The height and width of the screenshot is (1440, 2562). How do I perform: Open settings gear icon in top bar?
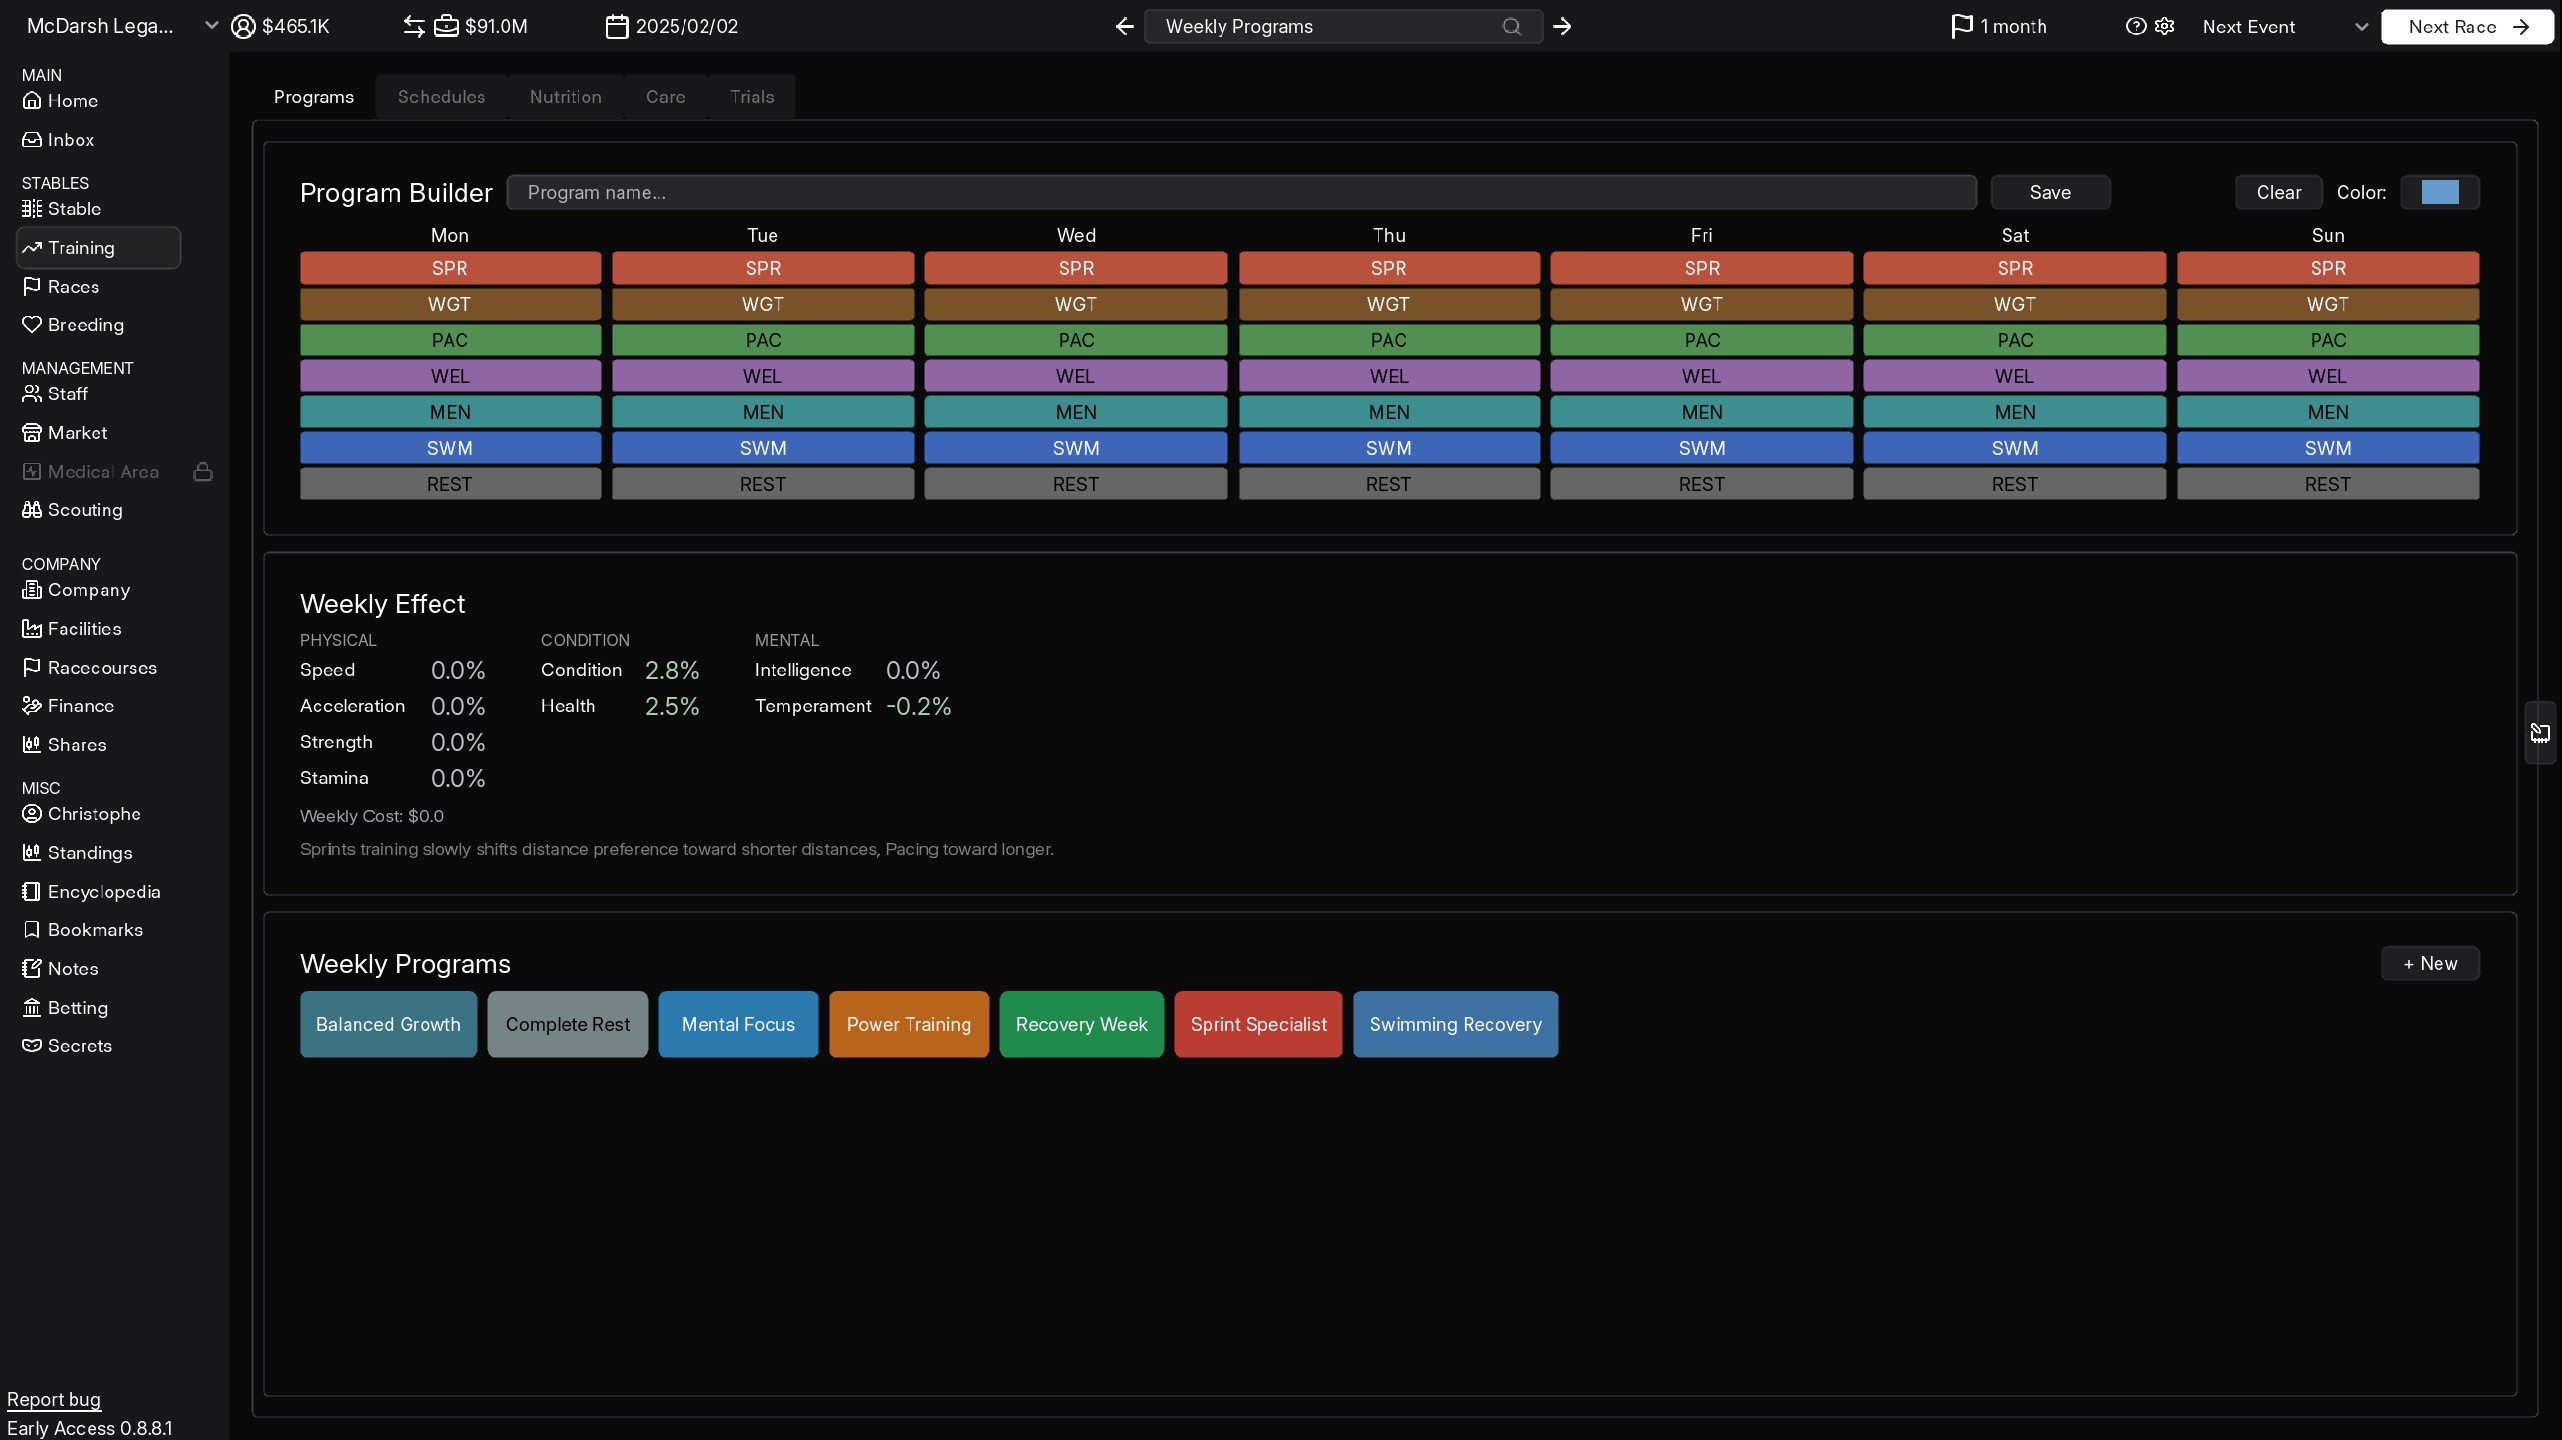pyautogui.click(x=2165, y=27)
